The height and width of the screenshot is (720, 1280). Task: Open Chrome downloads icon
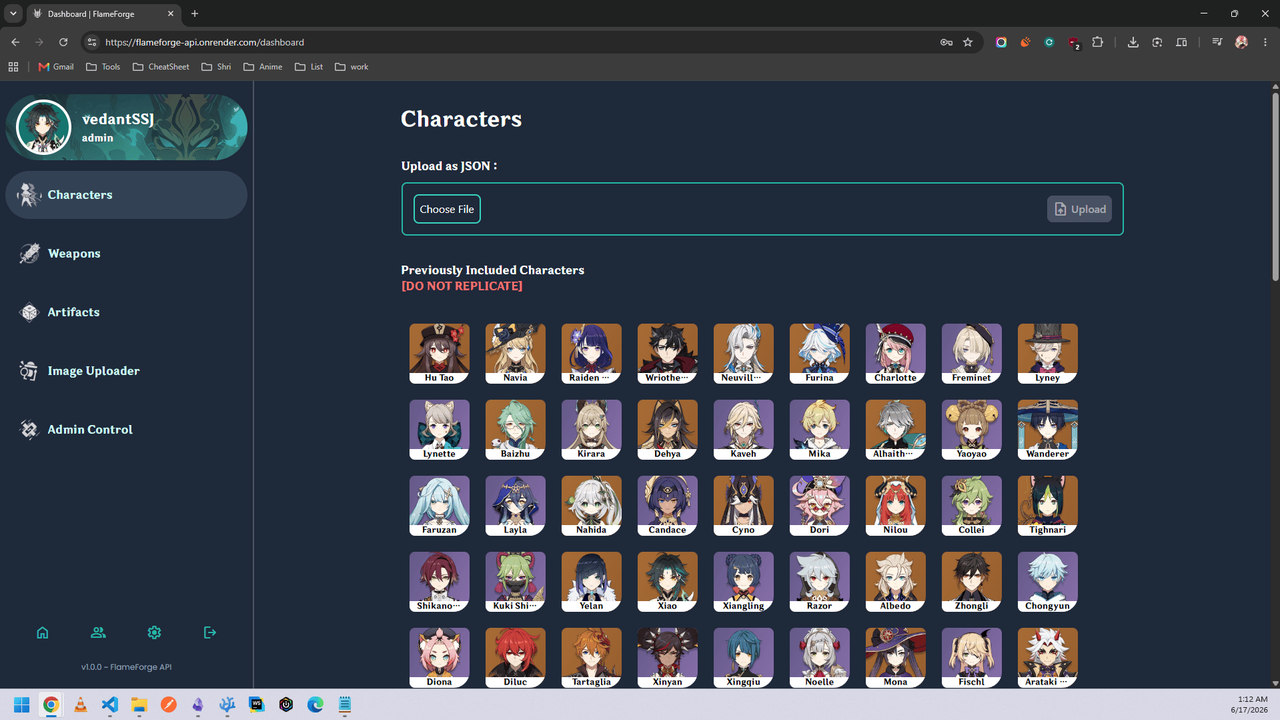click(x=1133, y=42)
